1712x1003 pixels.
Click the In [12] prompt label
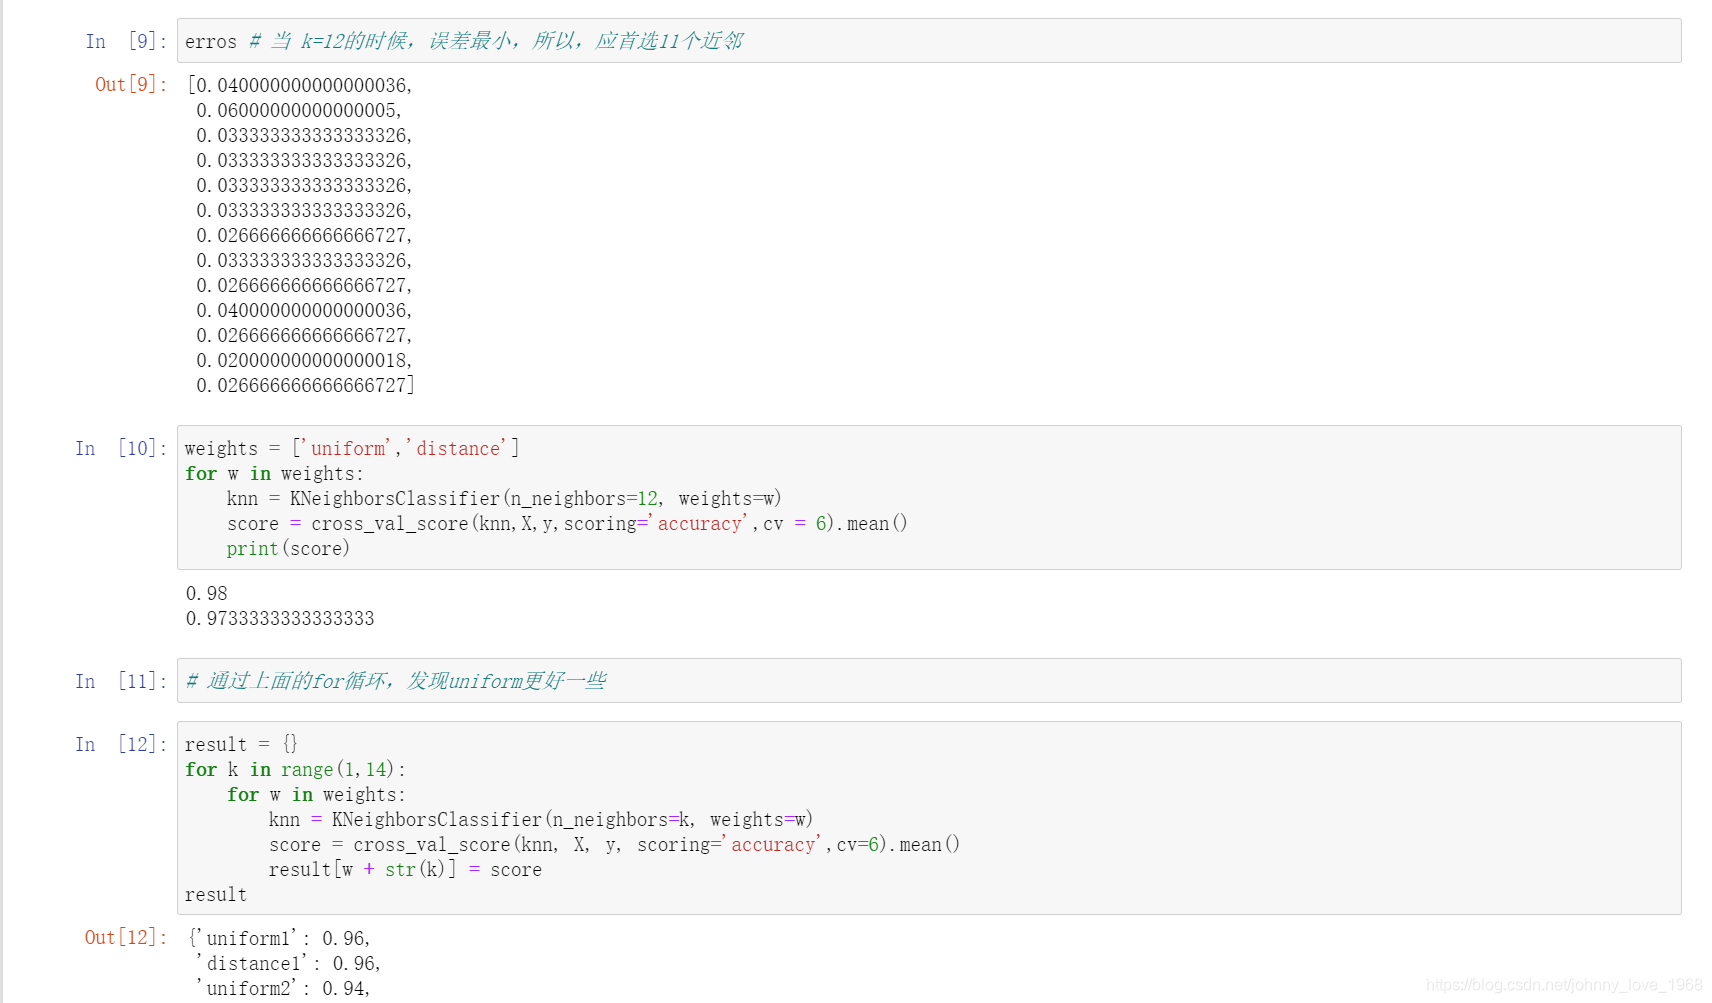coord(121,745)
